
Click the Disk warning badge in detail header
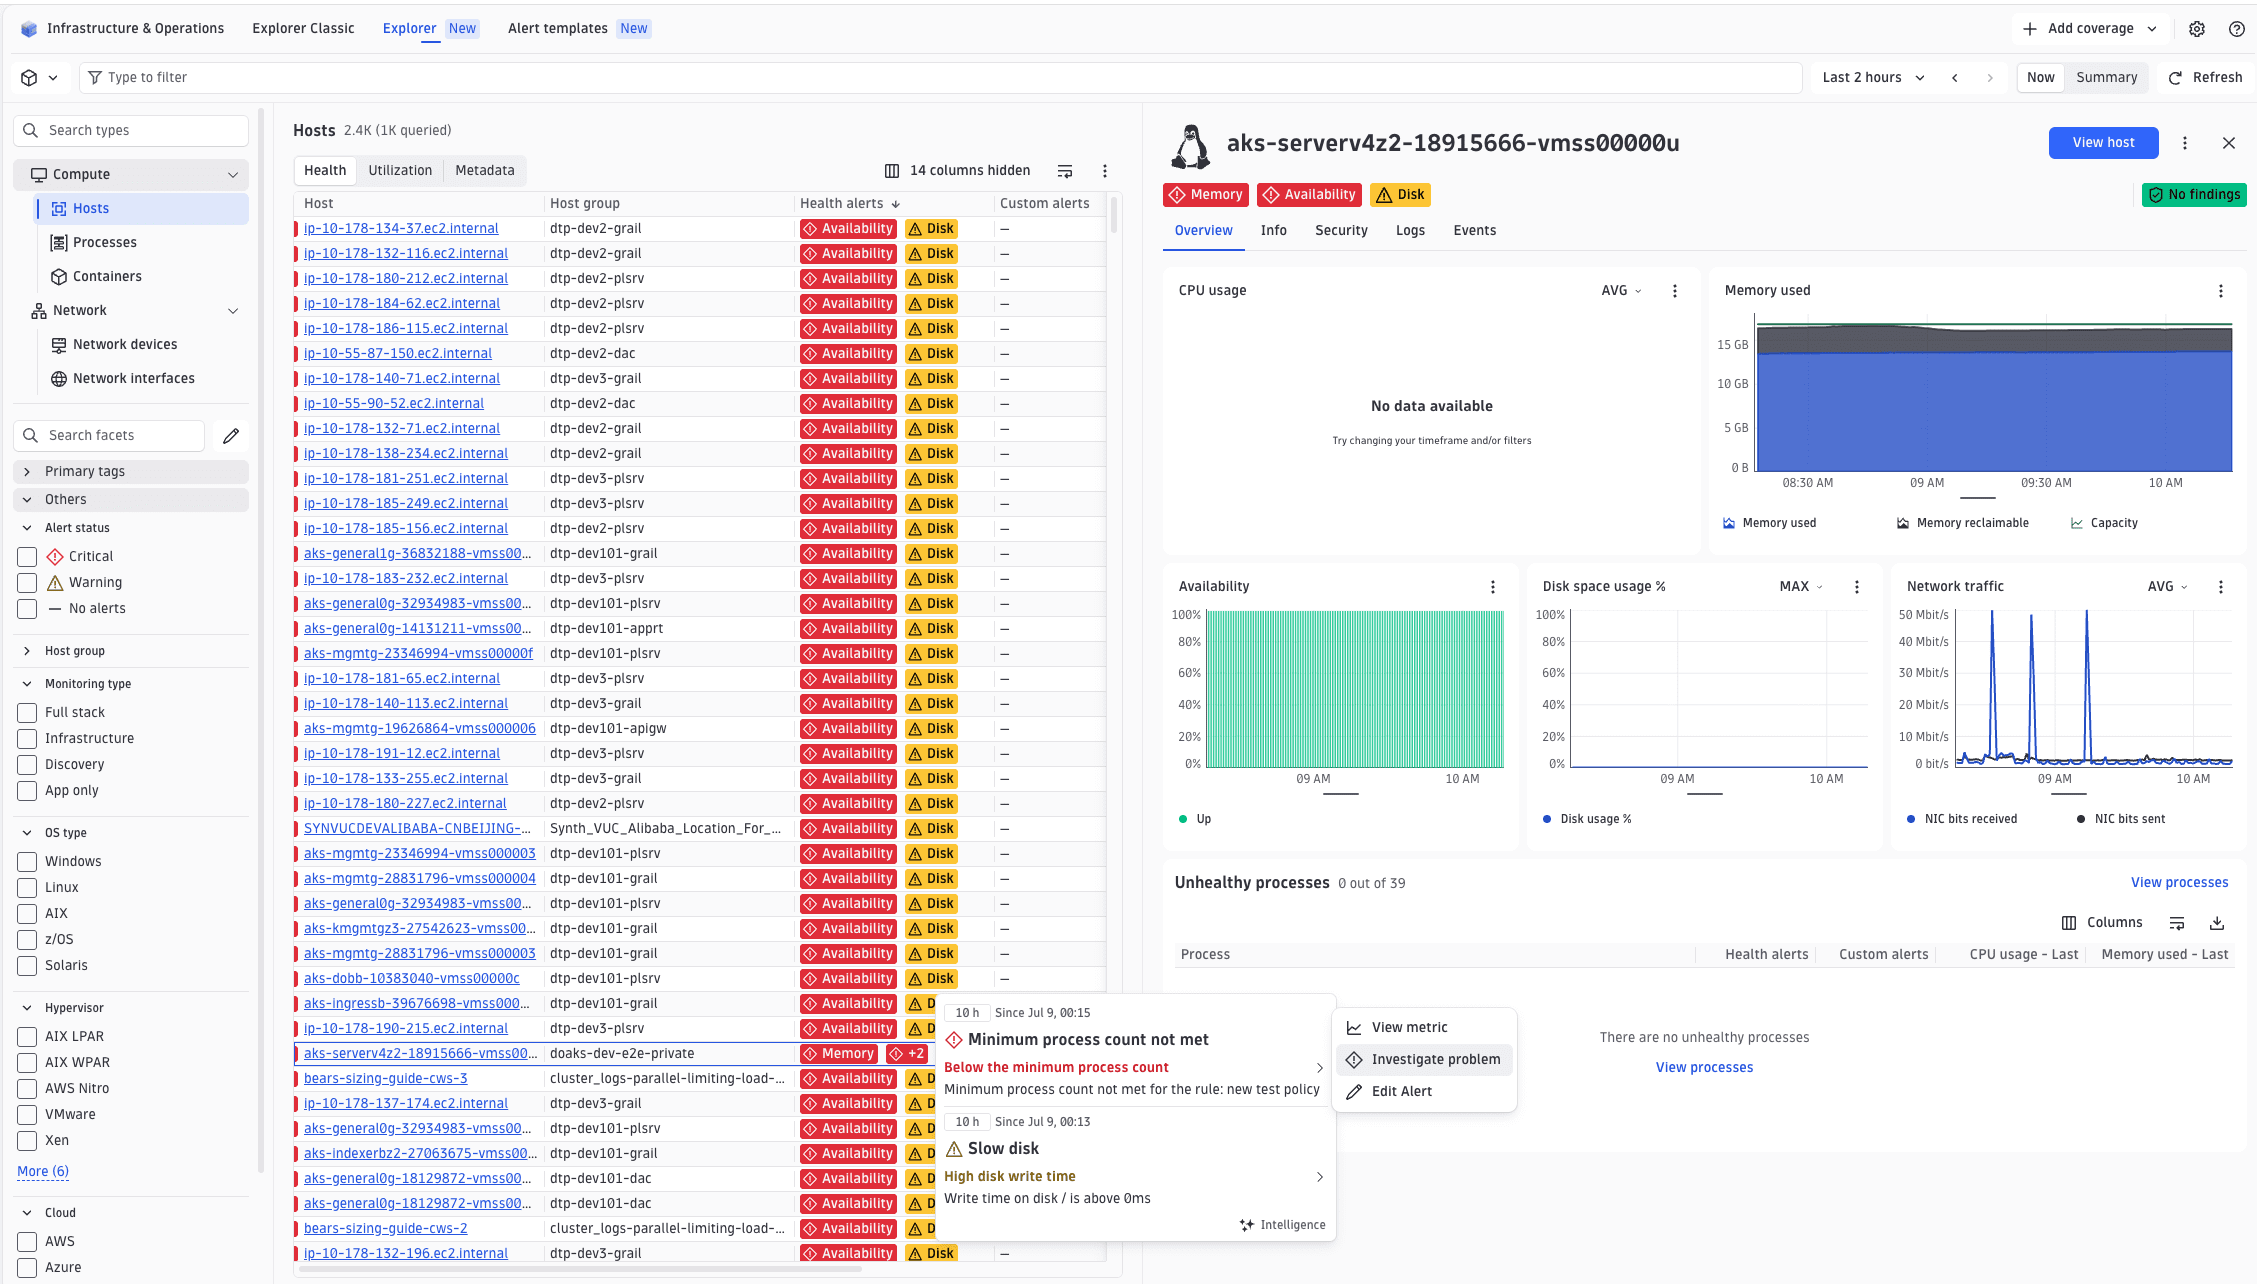coord(1400,195)
